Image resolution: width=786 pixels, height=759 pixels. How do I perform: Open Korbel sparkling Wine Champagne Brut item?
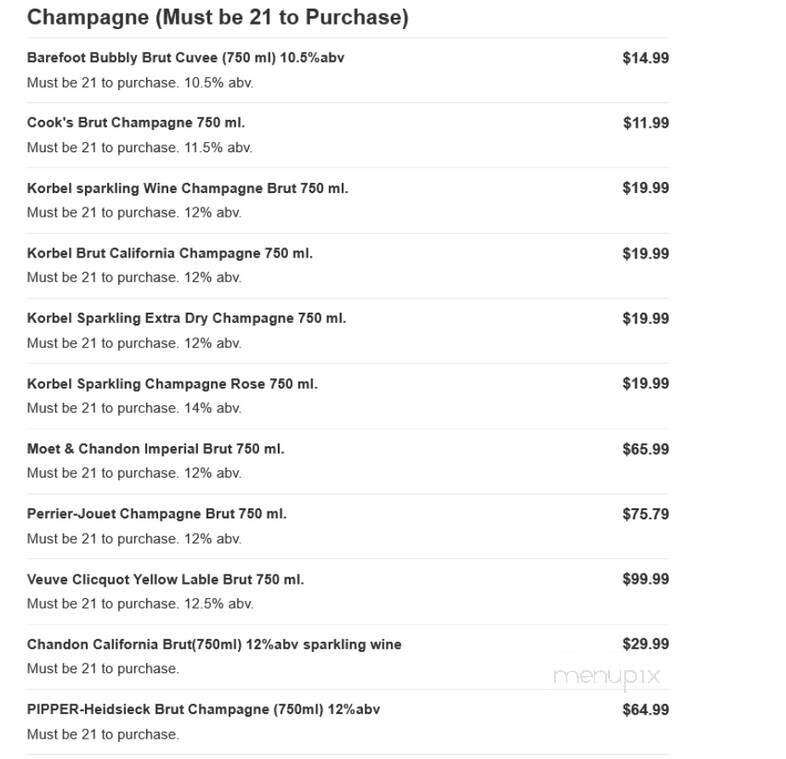click(x=187, y=188)
